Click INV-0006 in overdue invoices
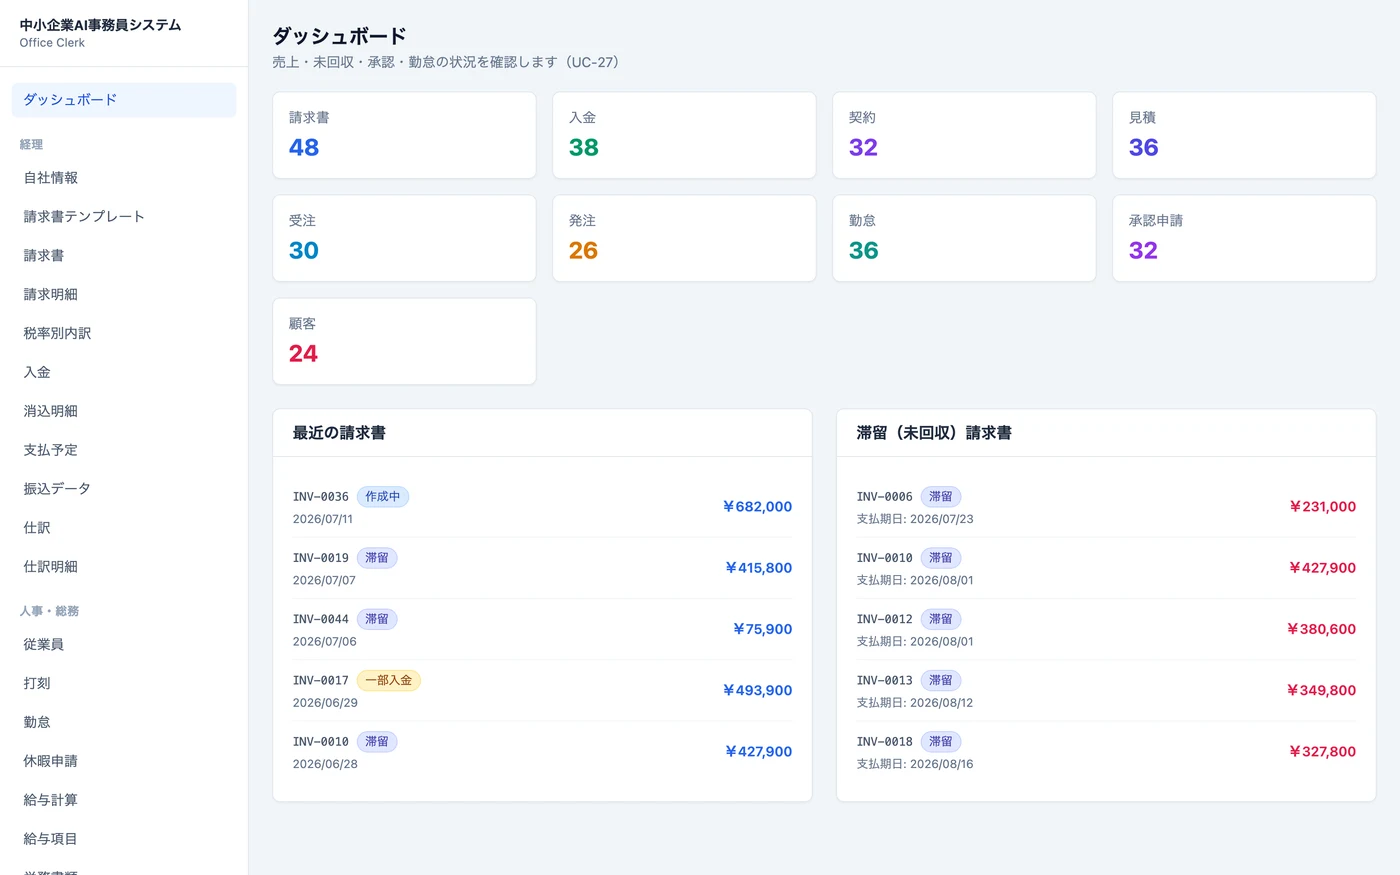The width and height of the screenshot is (1400, 875). tap(885, 497)
